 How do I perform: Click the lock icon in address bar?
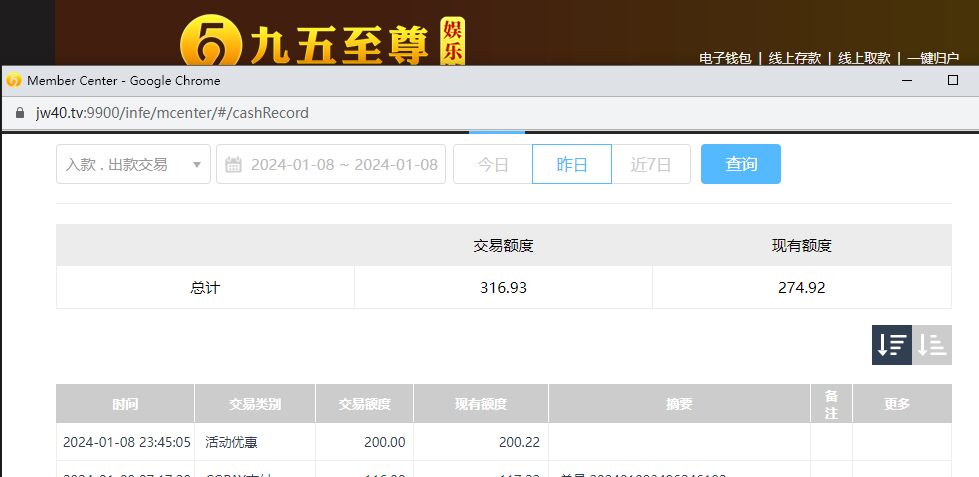(20, 113)
